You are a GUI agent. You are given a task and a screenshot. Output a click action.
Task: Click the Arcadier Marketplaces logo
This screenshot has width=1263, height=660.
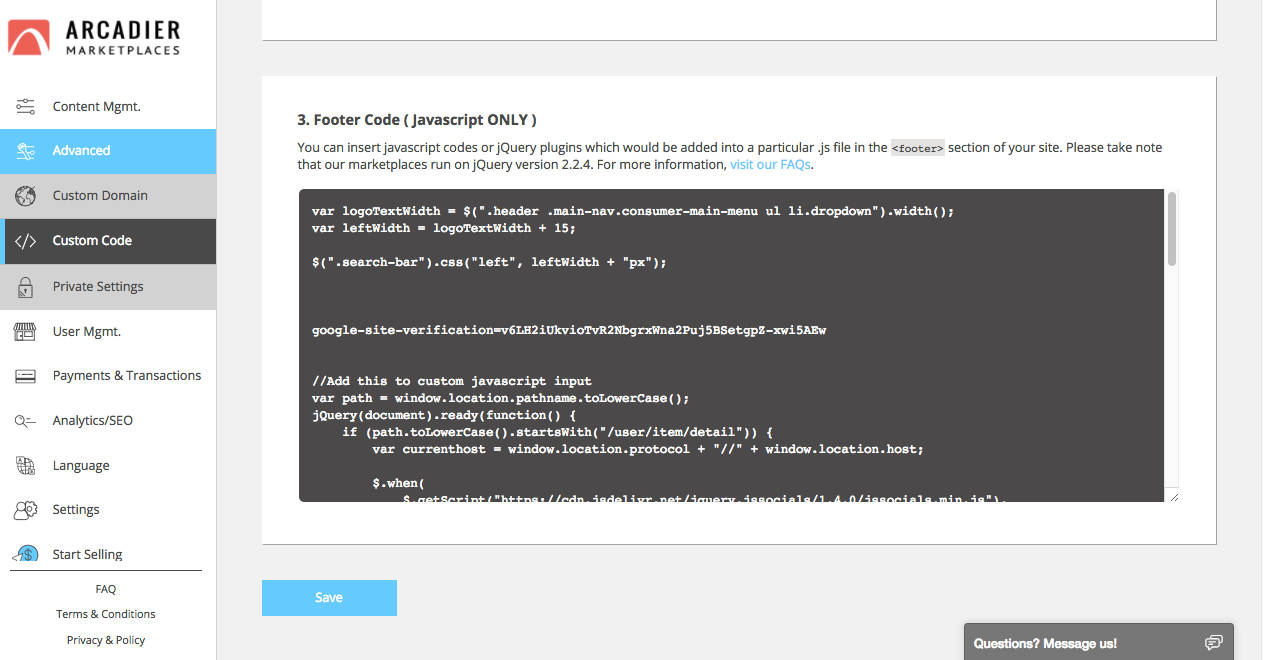click(x=95, y=37)
